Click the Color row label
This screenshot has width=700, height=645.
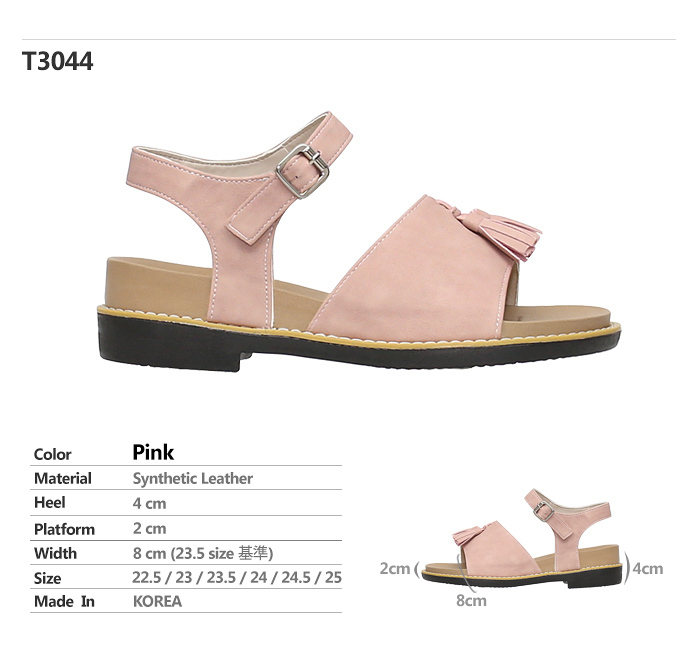click(x=52, y=454)
